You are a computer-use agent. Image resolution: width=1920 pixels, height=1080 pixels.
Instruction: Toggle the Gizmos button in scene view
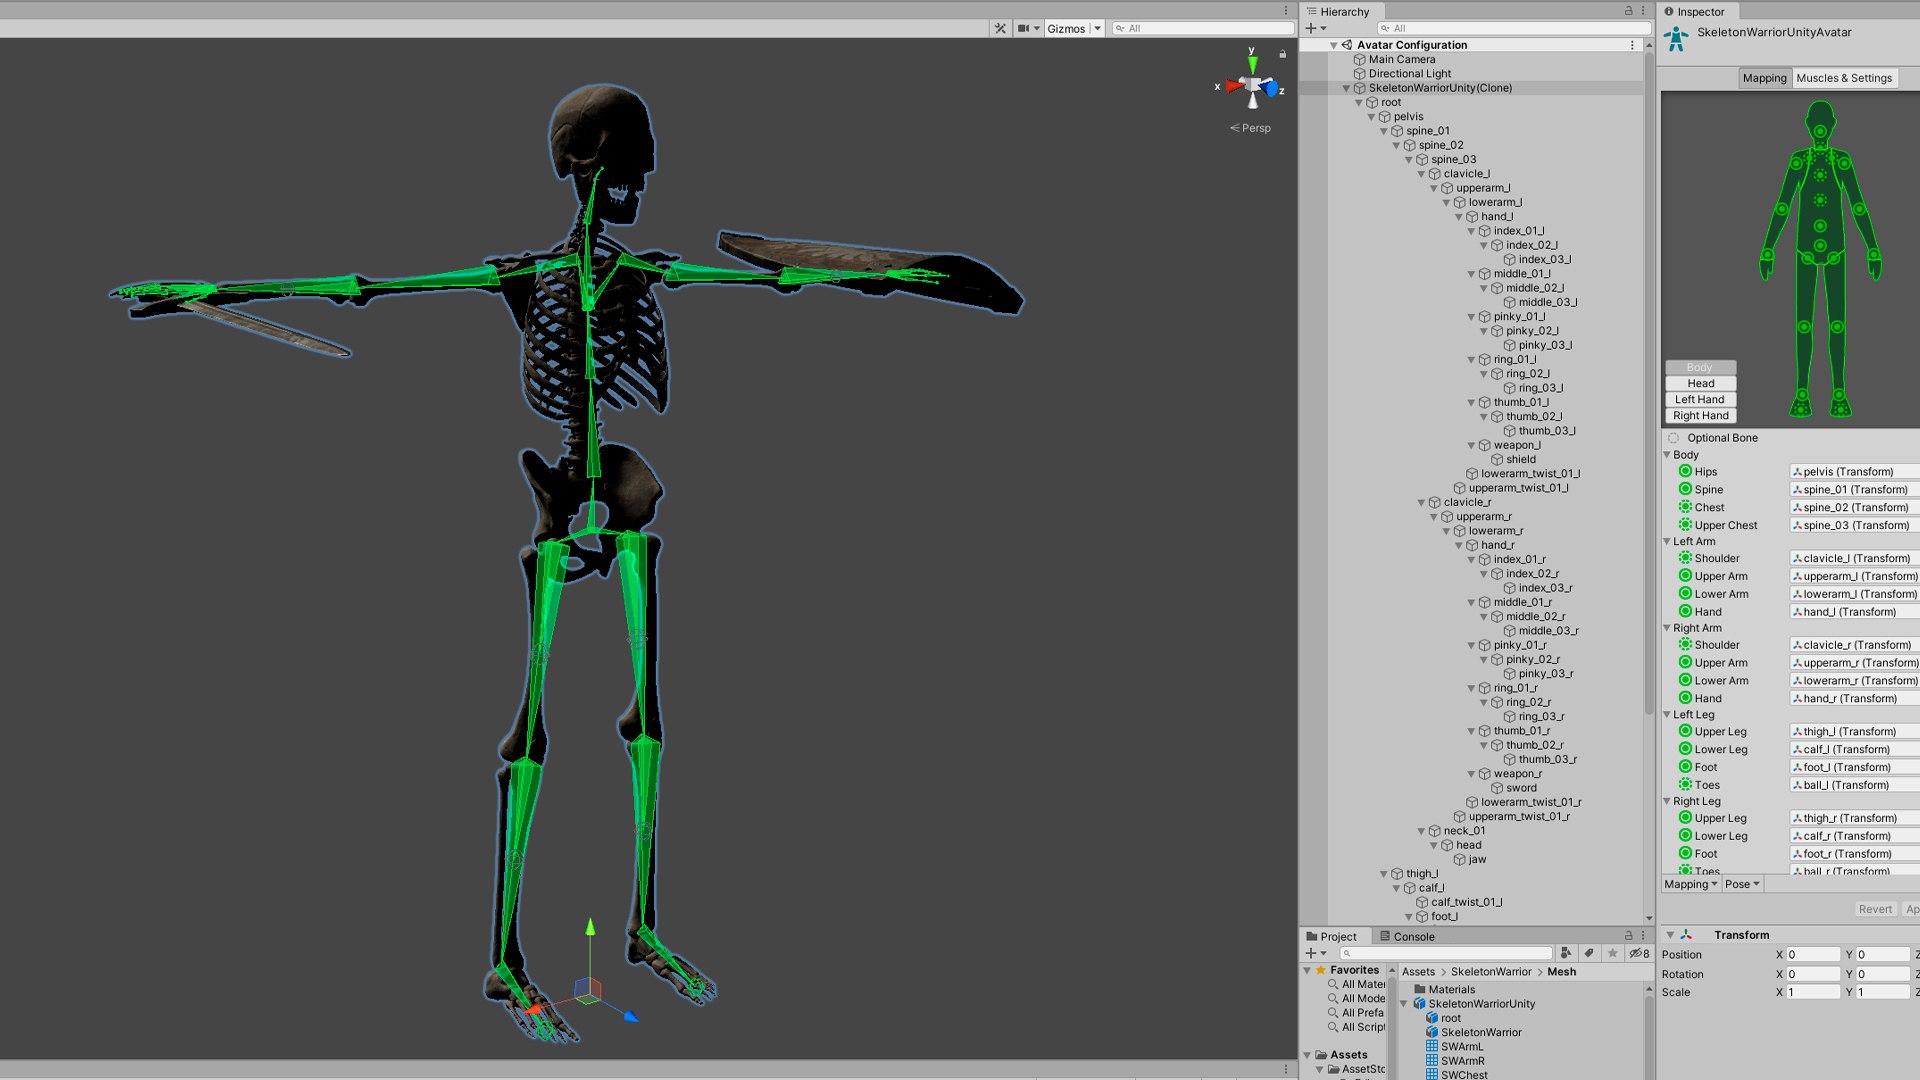pyautogui.click(x=1066, y=28)
